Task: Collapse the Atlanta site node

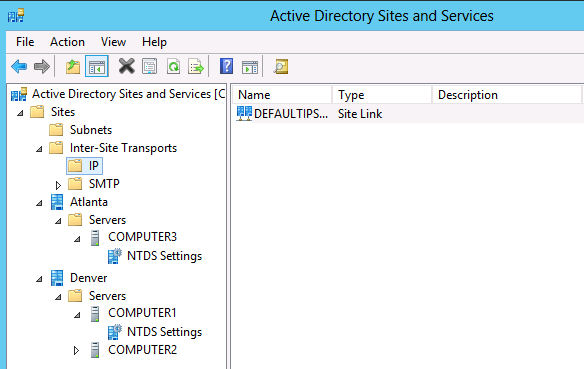Action: coord(39,203)
